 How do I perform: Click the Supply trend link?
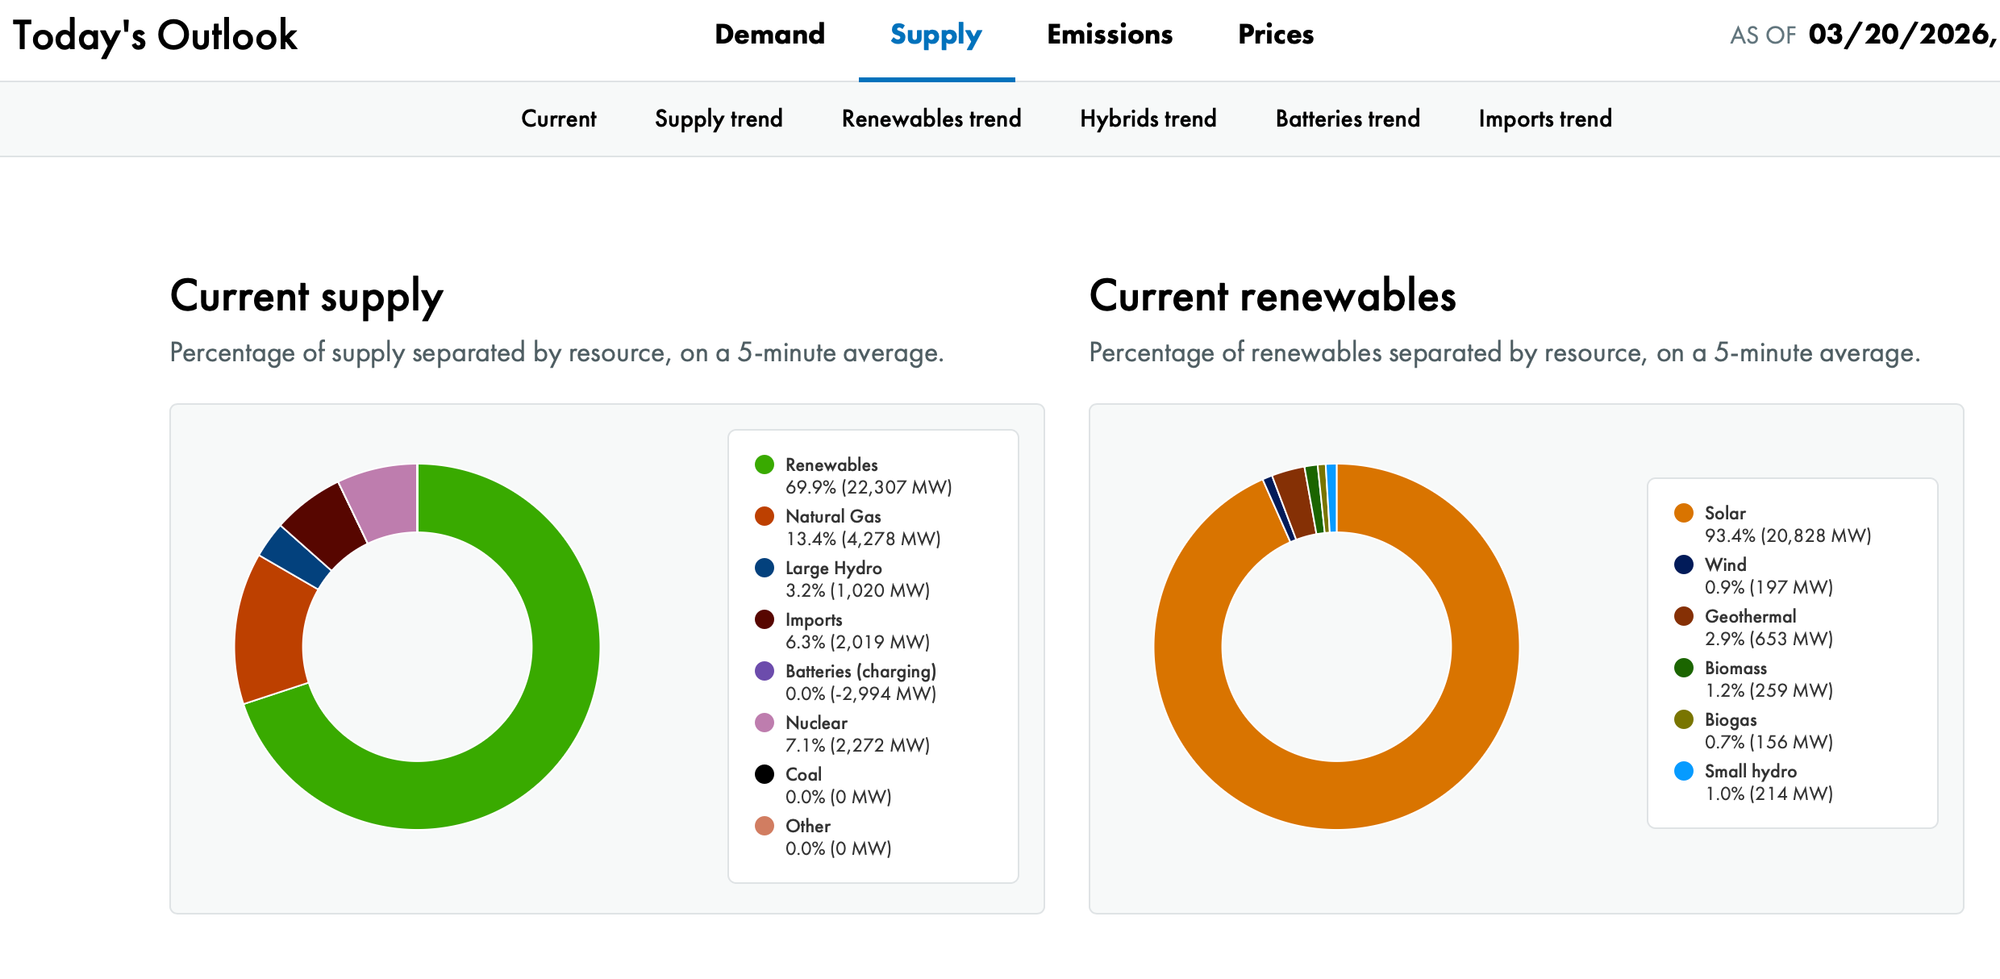pos(718,118)
